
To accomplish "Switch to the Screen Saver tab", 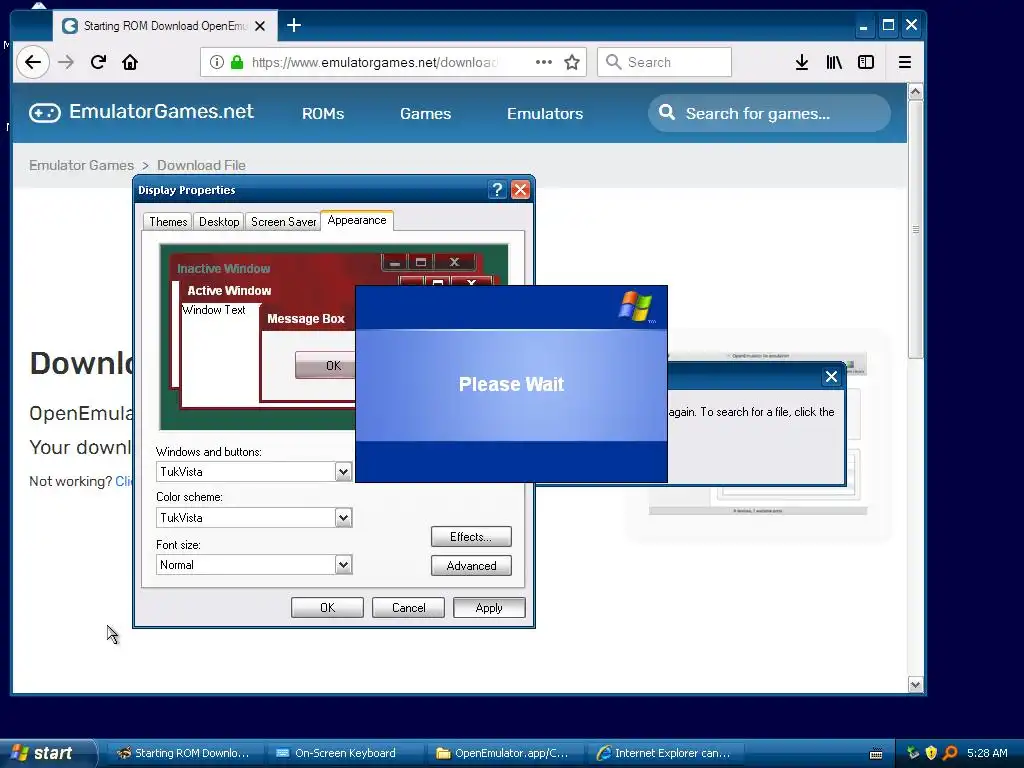I will [x=283, y=222].
